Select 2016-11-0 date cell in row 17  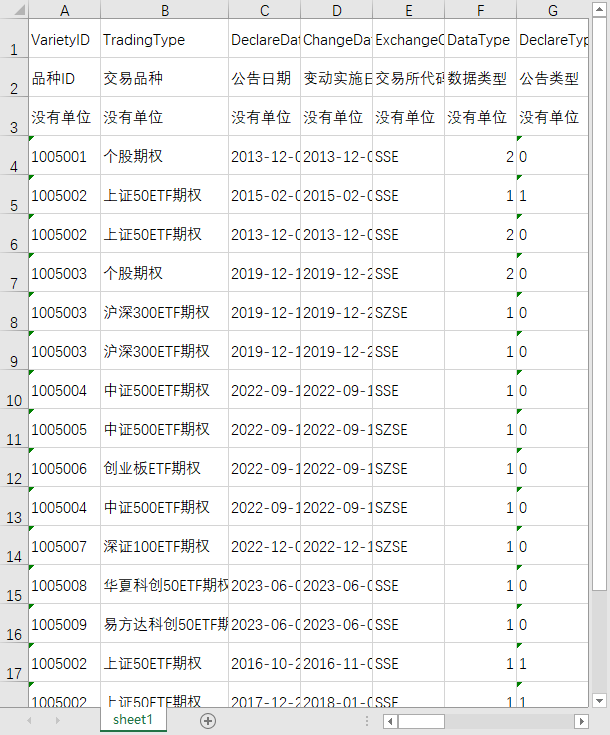[x=337, y=663]
